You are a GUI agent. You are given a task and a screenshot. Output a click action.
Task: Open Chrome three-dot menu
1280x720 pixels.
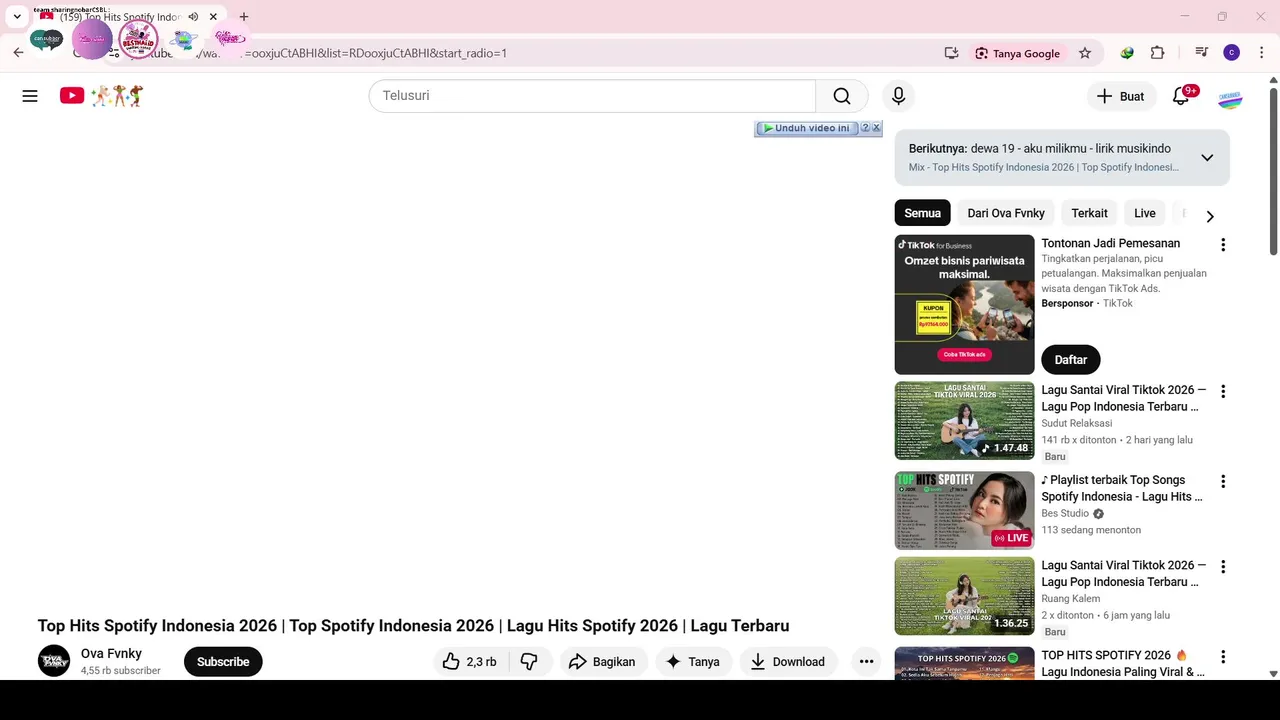coord(1262,53)
